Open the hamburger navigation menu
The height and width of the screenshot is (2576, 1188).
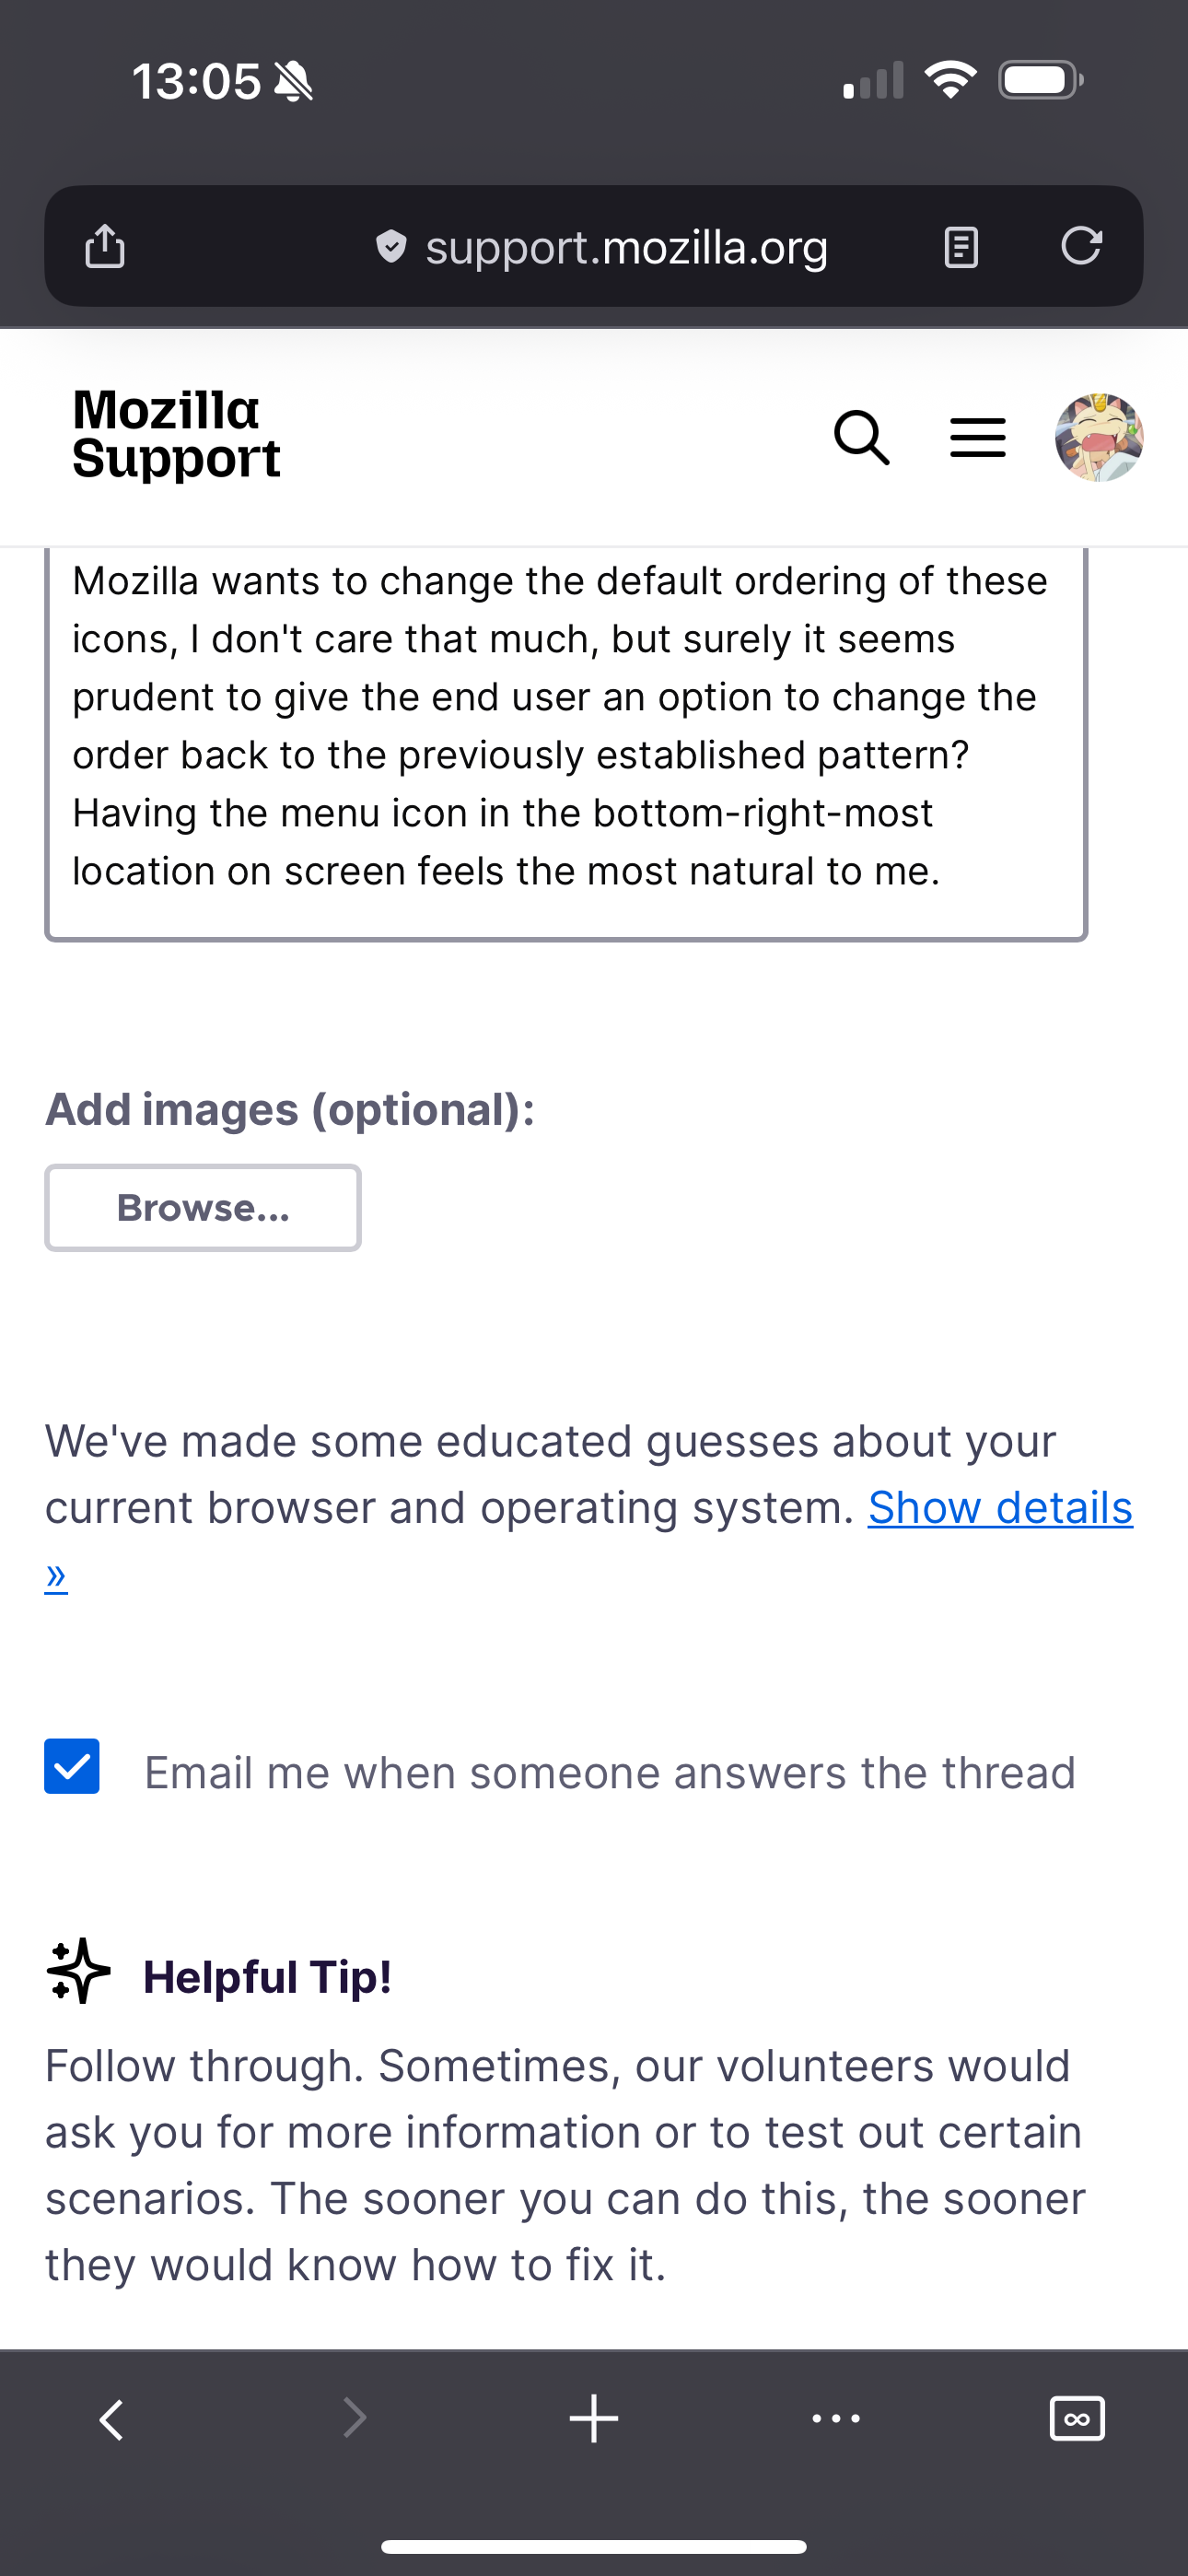(x=977, y=438)
